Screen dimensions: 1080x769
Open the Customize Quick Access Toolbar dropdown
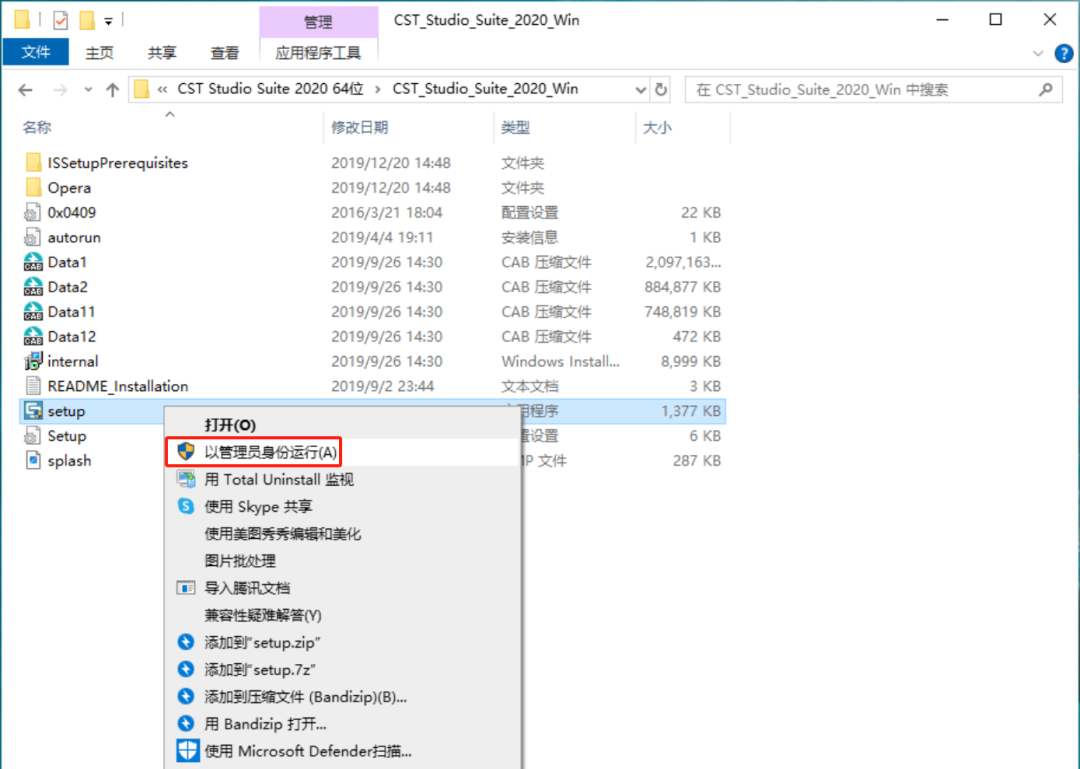[x=108, y=21]
